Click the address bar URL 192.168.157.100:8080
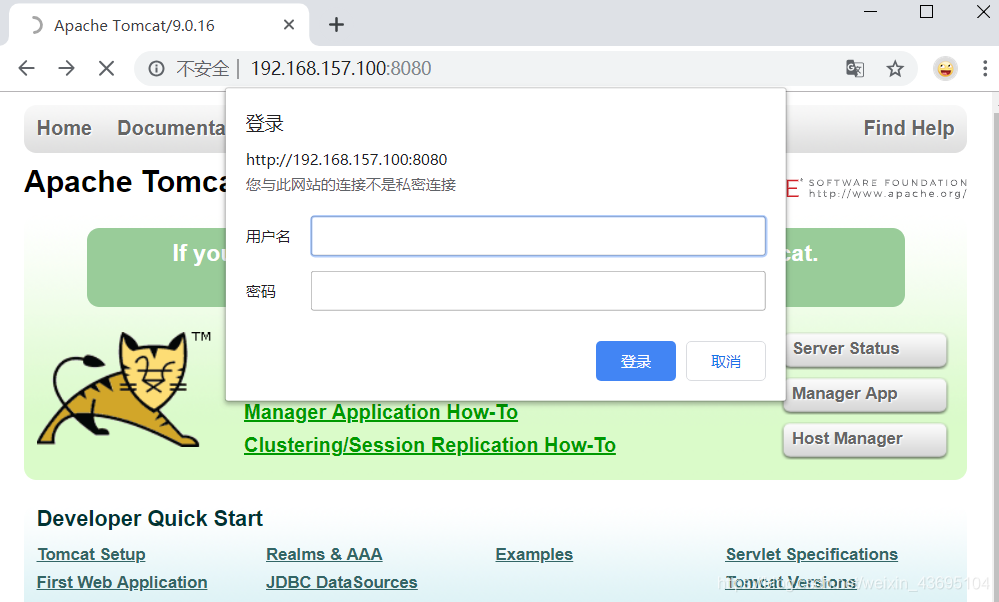 (x=341, y=68)
